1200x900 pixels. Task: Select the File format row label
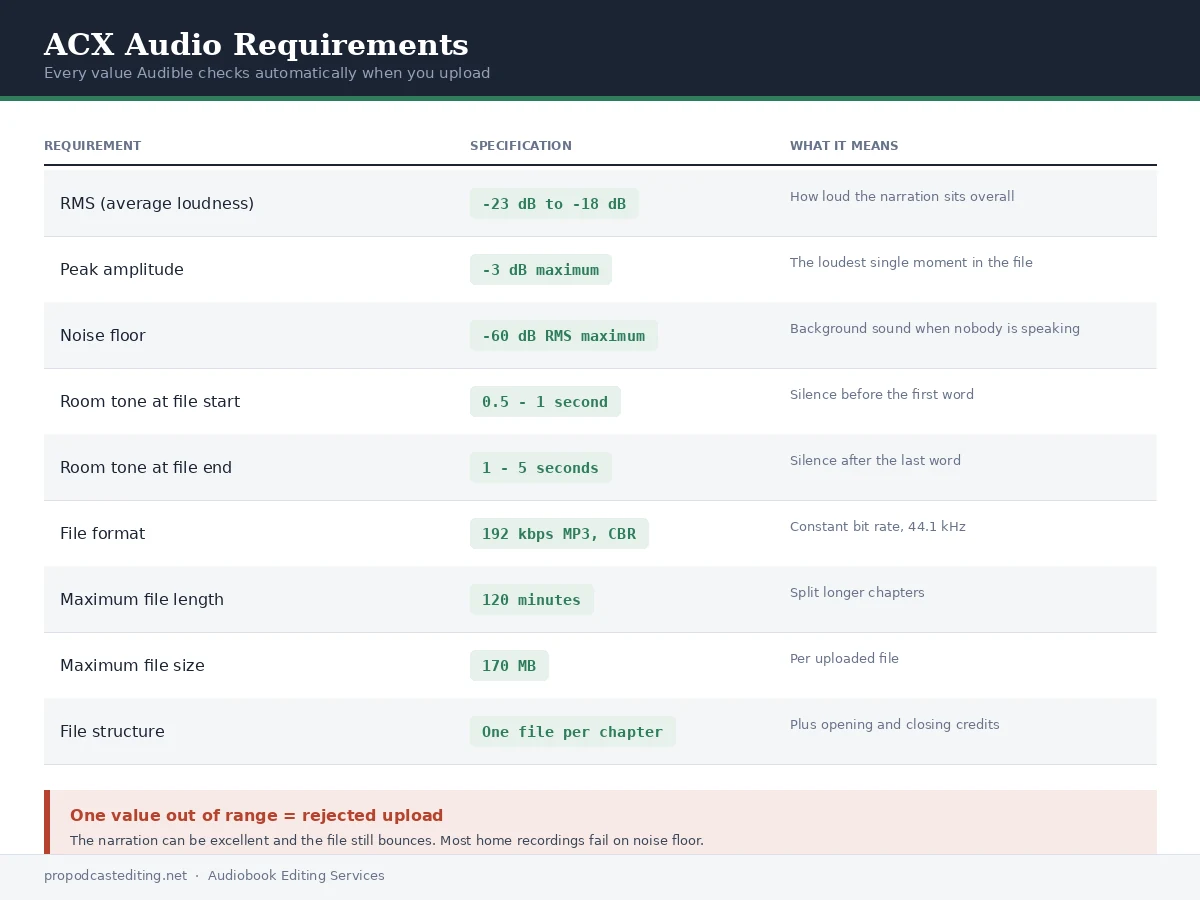point(102,534)
